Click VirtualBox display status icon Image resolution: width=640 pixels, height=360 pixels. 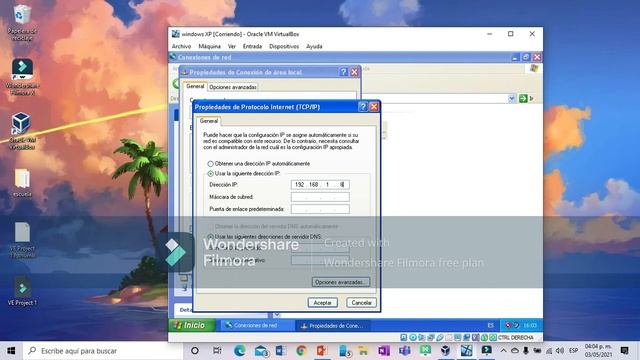pyautogui.click(x=458, y=338)
